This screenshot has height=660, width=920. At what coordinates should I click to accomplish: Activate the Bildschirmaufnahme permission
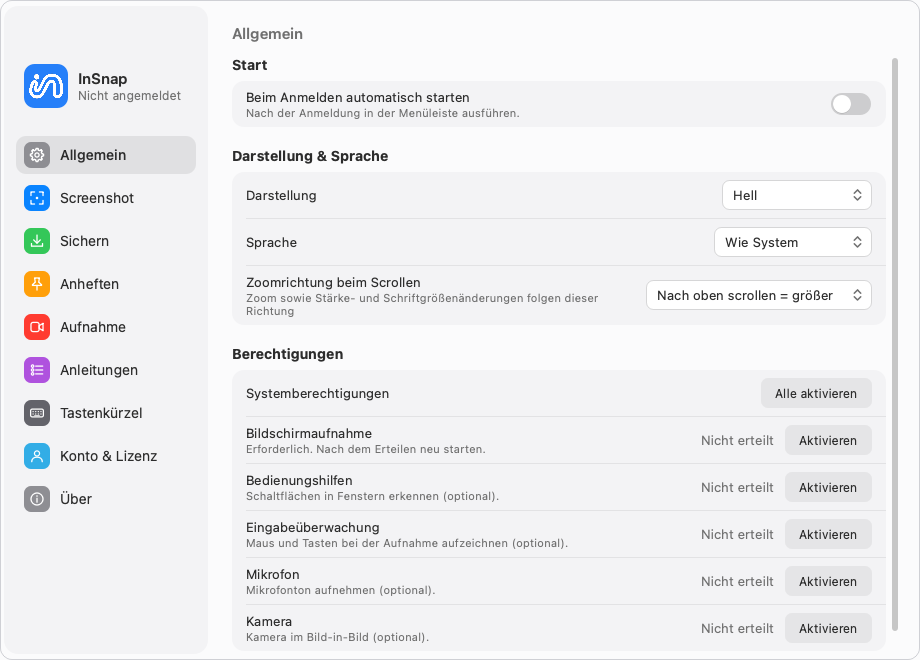[828, 441]
